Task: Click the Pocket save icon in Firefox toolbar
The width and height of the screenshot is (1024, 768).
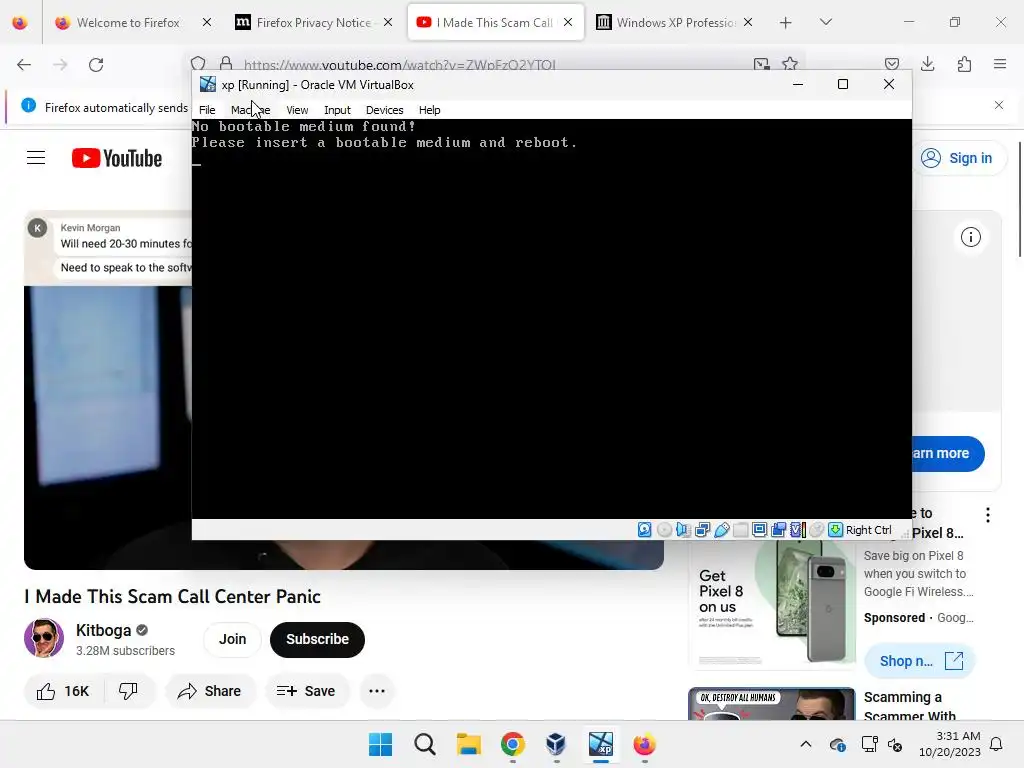Action: point(891,64)
